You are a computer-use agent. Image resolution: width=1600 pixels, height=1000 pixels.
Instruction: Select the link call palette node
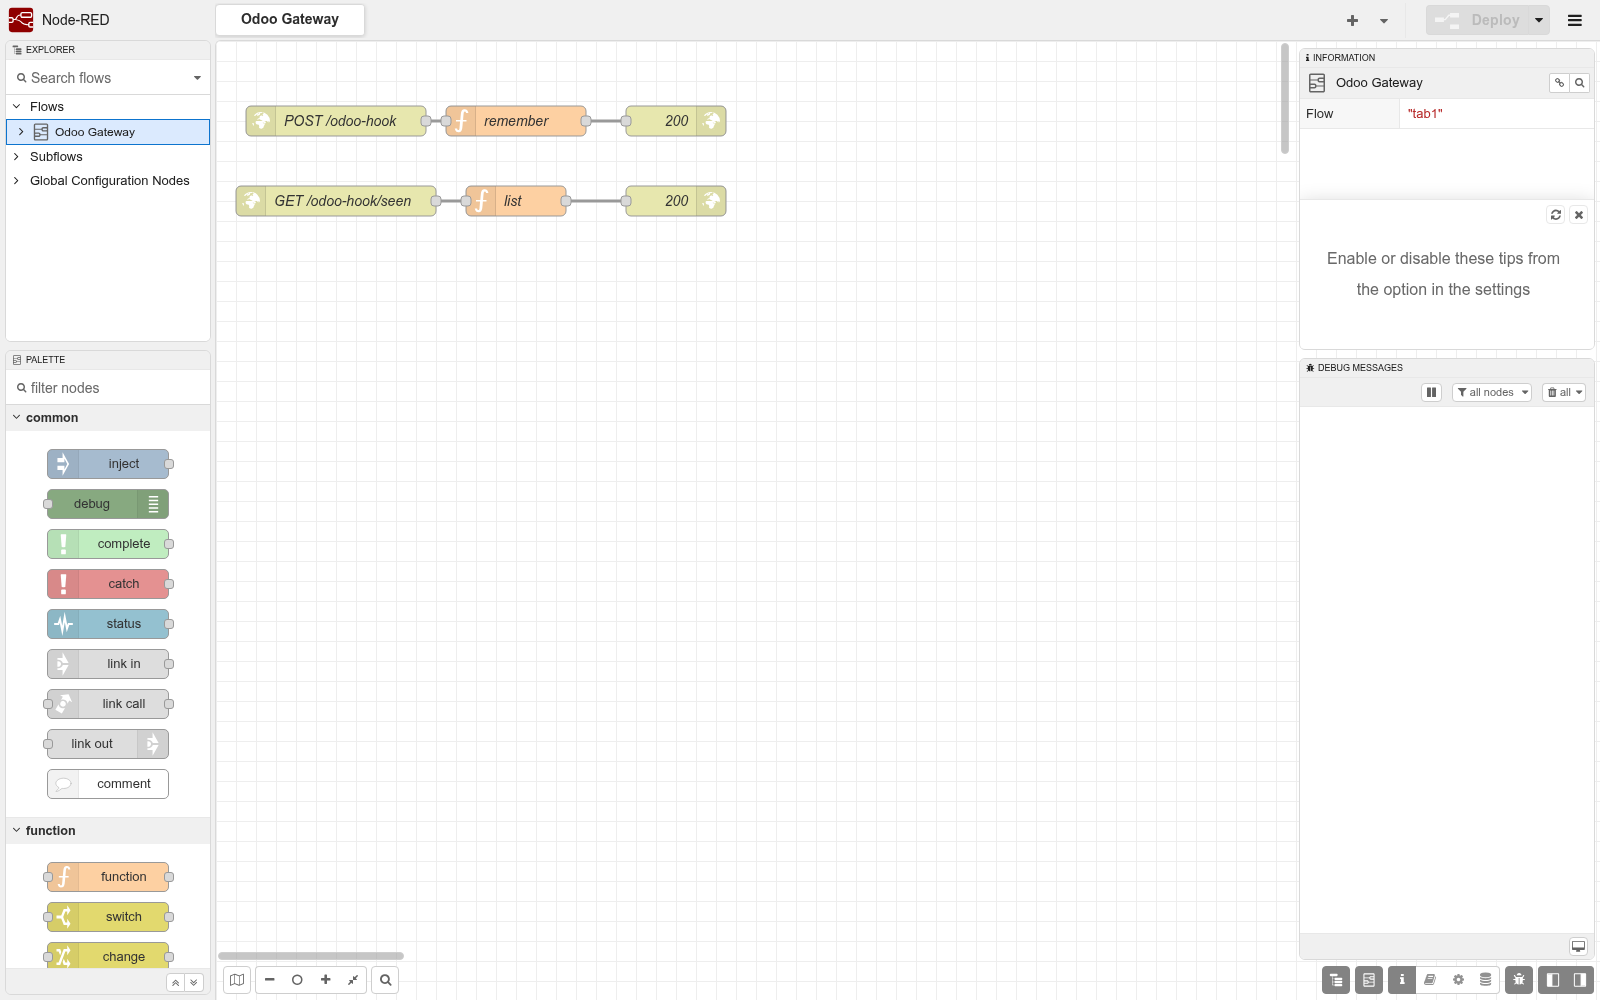tap(108, 704)
